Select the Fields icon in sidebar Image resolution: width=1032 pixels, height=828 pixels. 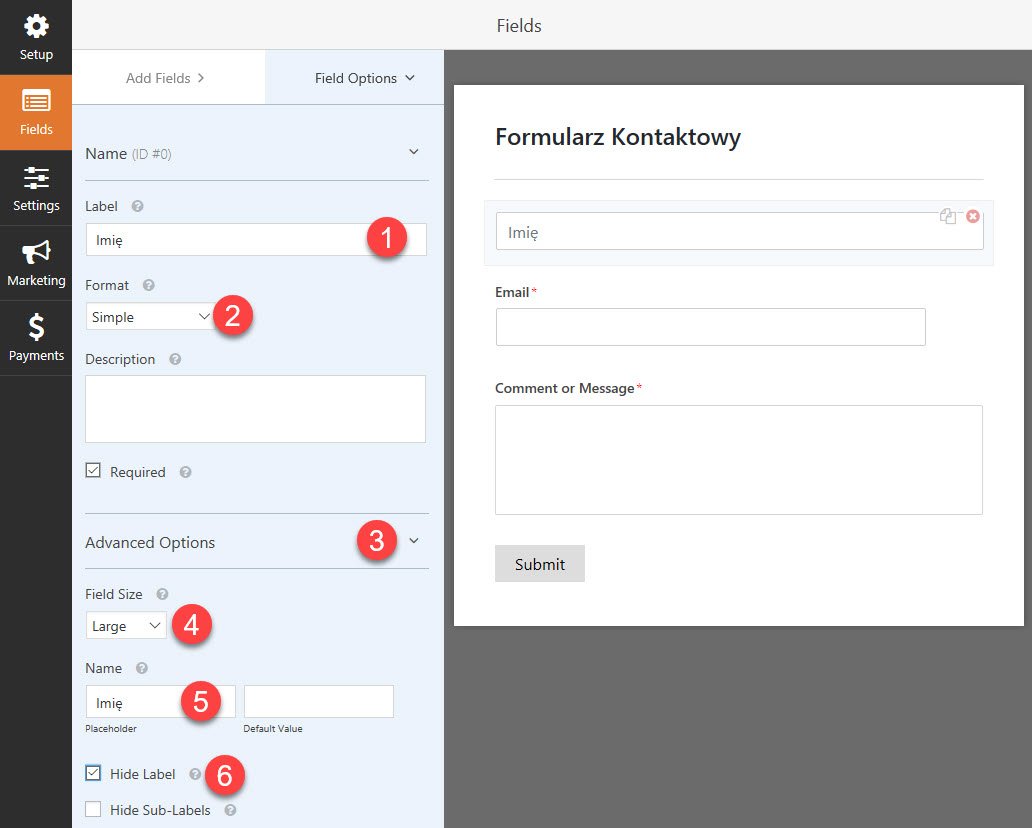click(x=36, y=101)
